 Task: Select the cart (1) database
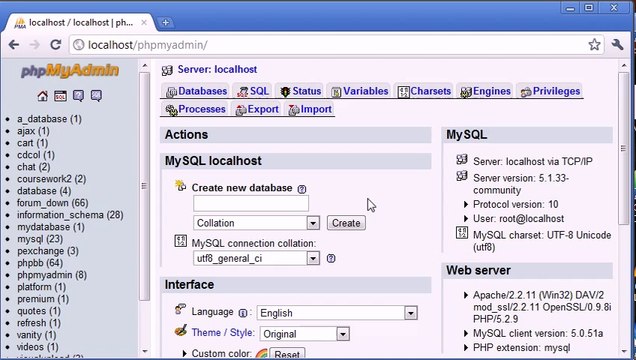(32, 143)
